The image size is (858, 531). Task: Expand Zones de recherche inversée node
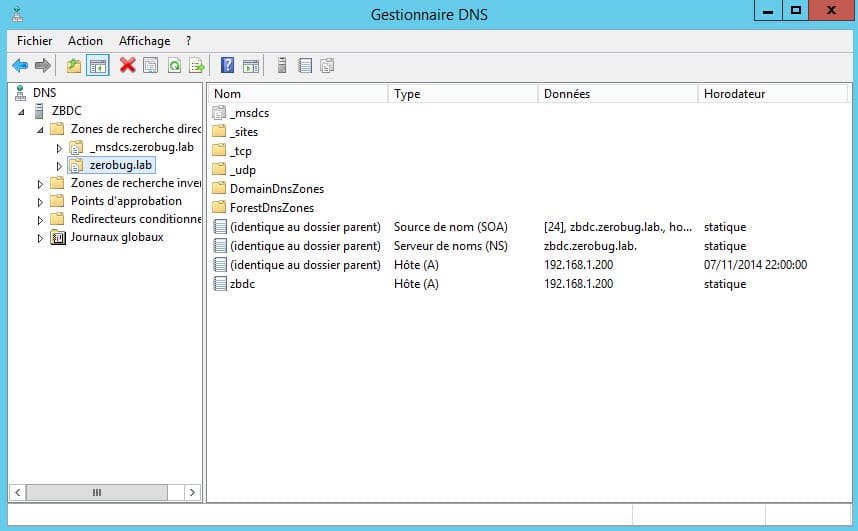40,184
